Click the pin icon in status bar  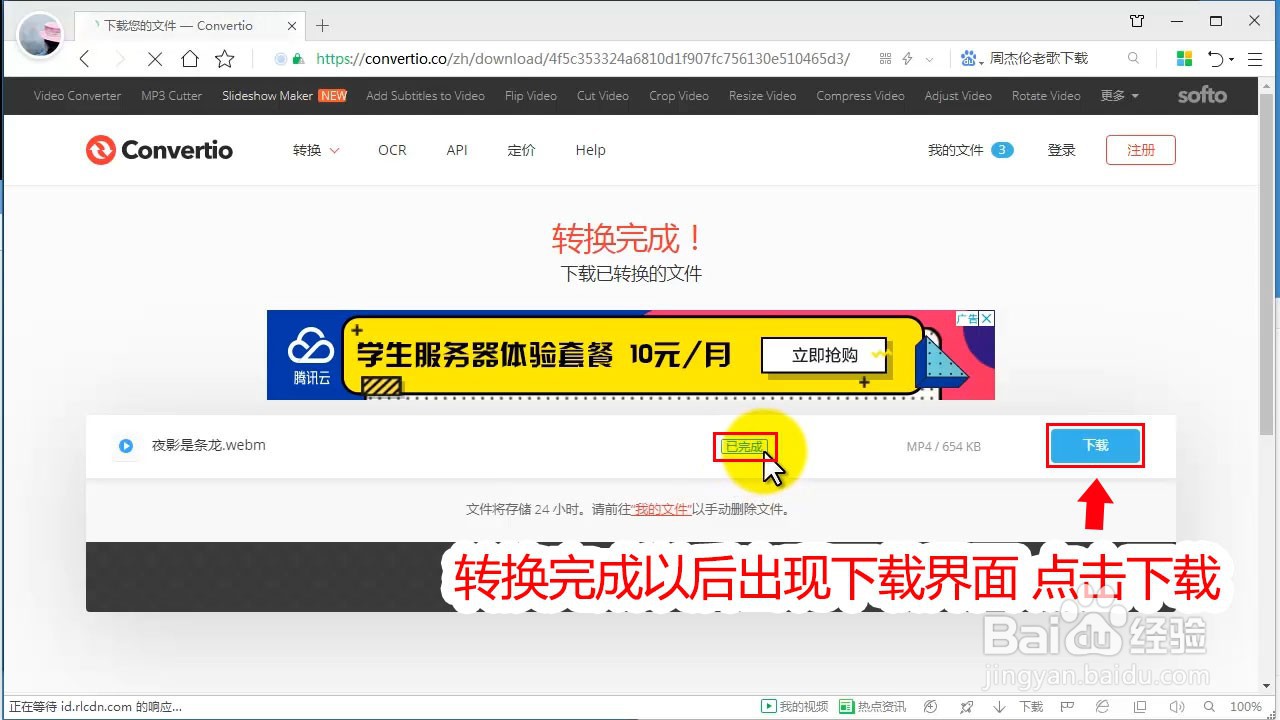966,706
